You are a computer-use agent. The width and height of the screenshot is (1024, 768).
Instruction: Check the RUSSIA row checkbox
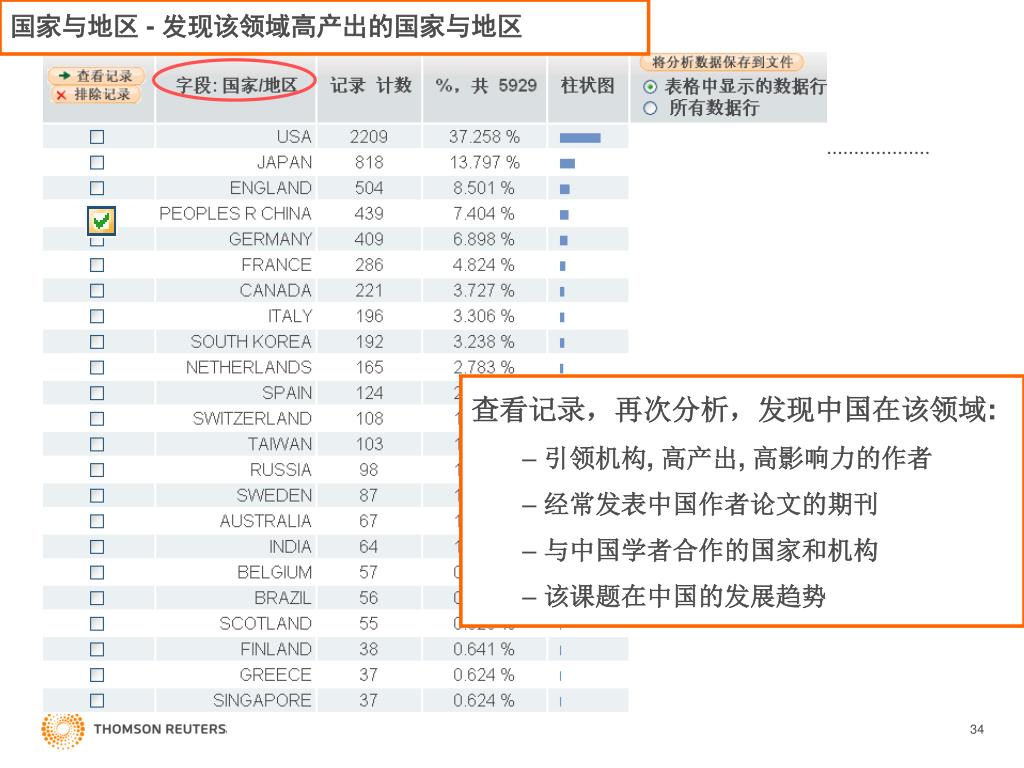tap(97, 470)
